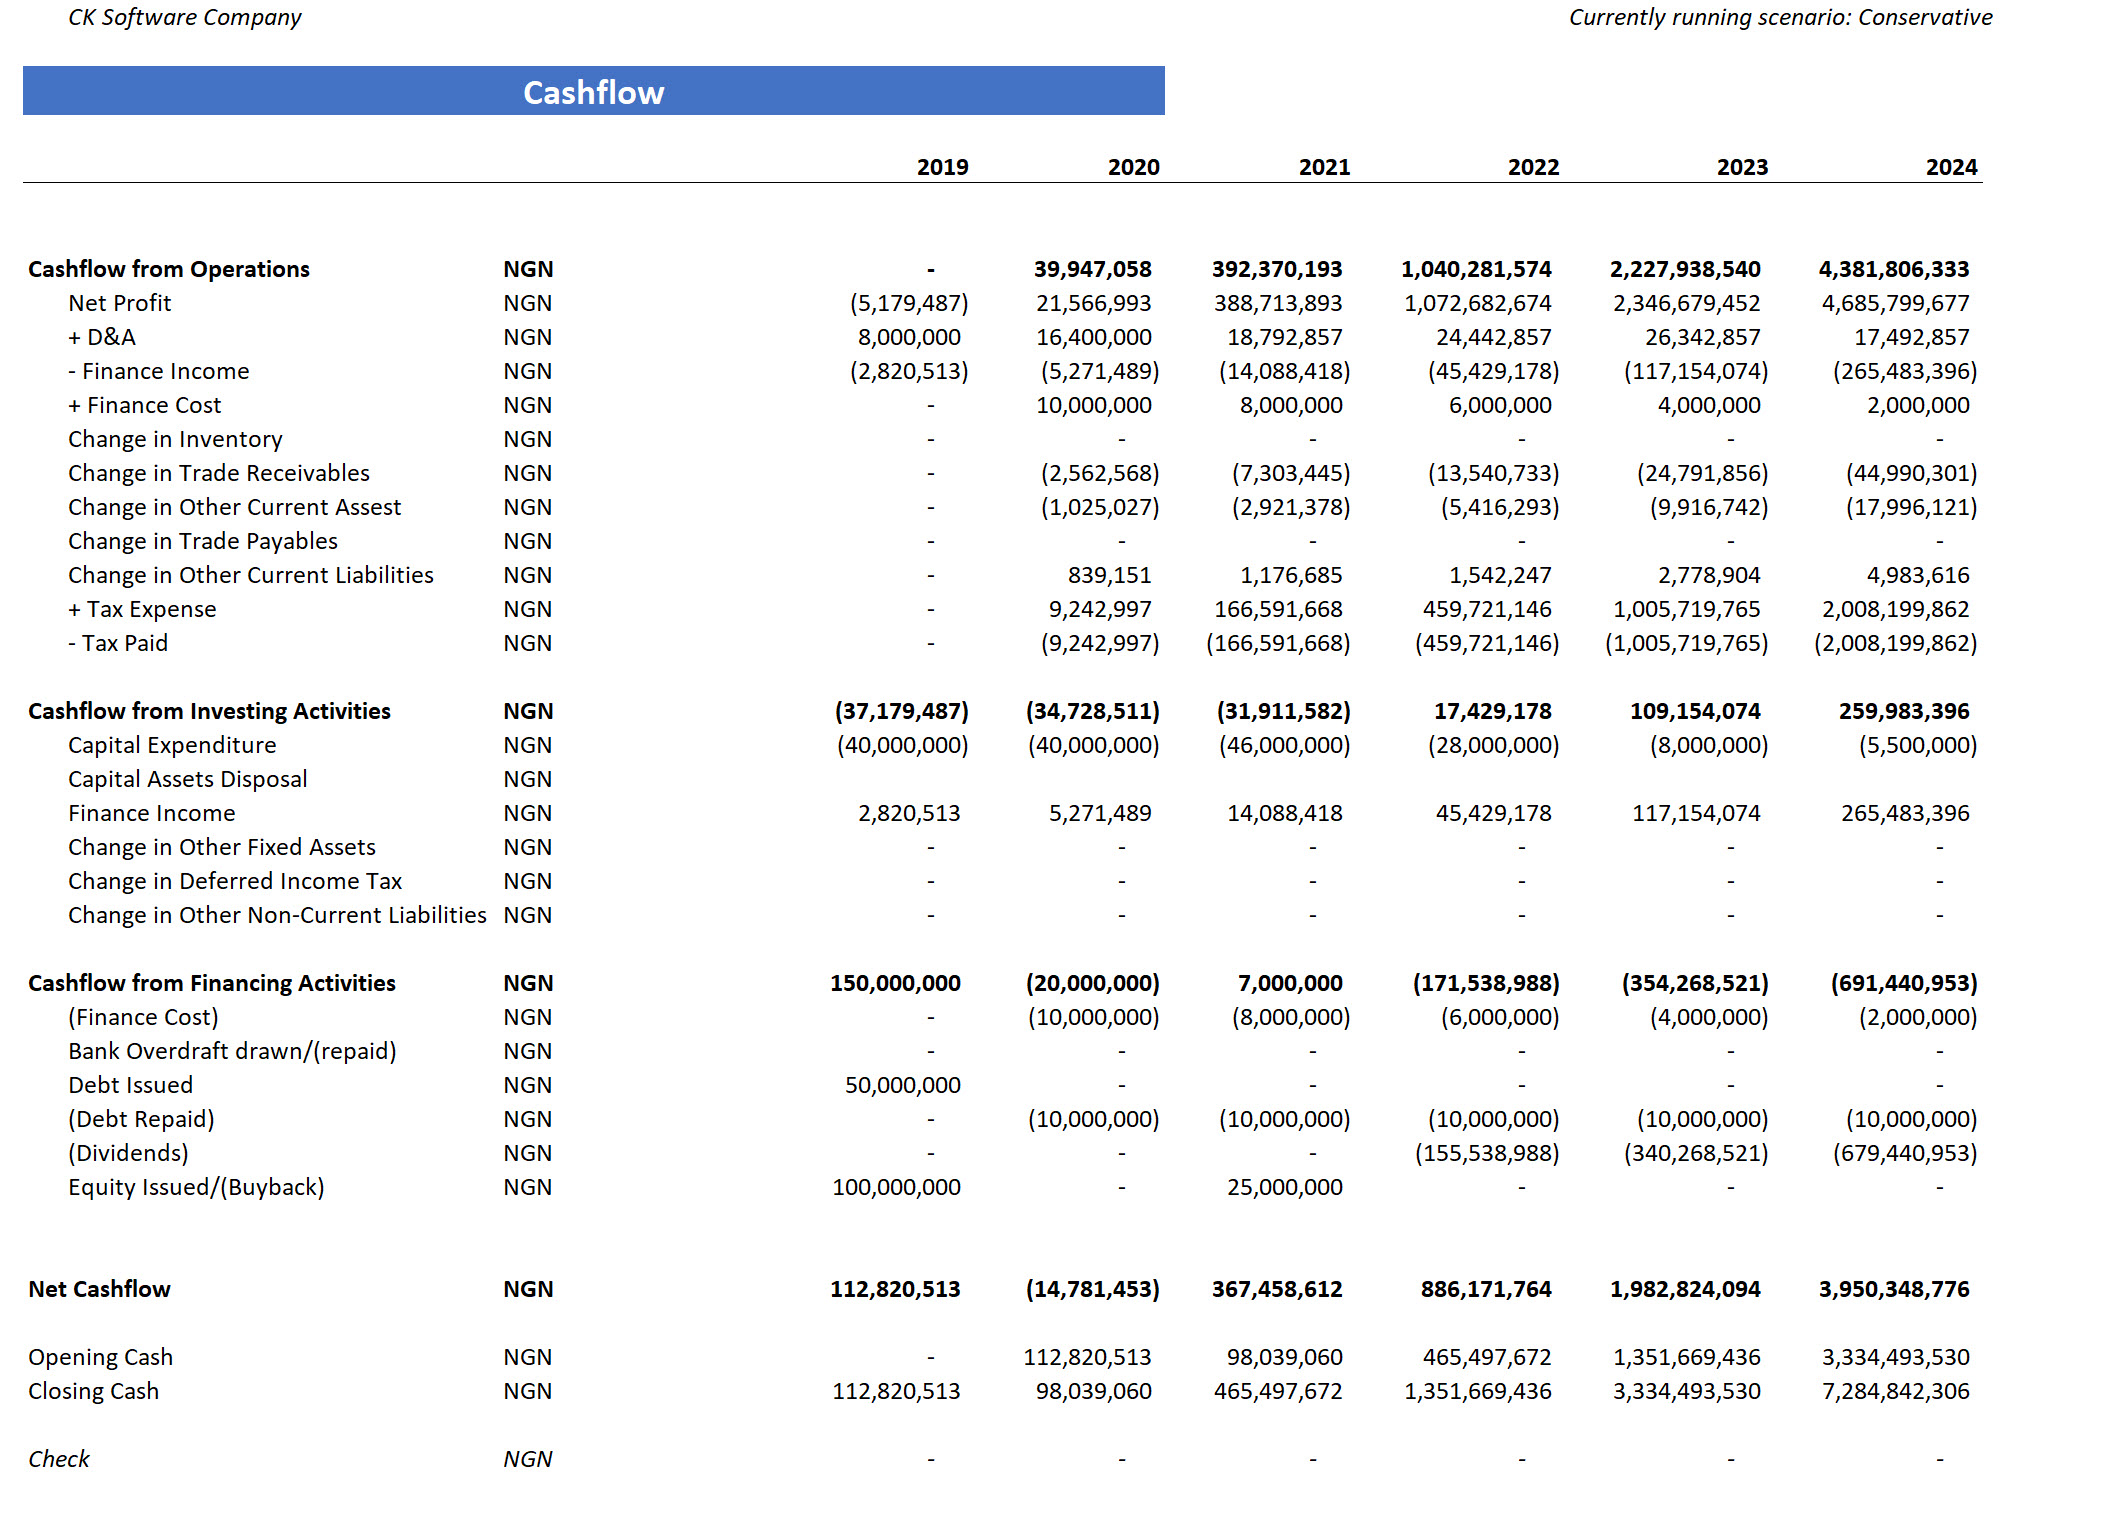This screenshot has width=2109, height=1525.
Task: Click the 'Cashflow from Operations' row label
Action: (x=169, y=269)
